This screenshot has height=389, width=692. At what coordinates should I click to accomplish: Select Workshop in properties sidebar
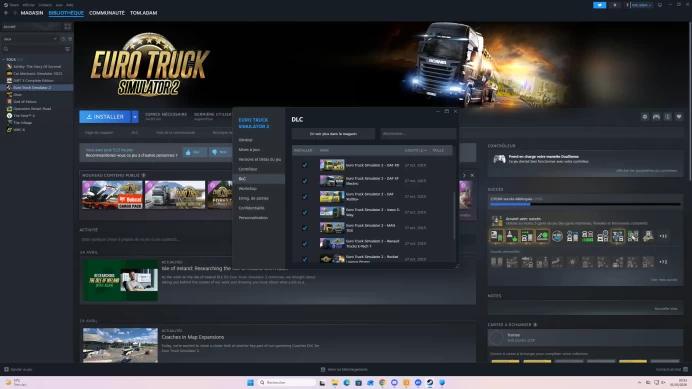coord(248,189)
